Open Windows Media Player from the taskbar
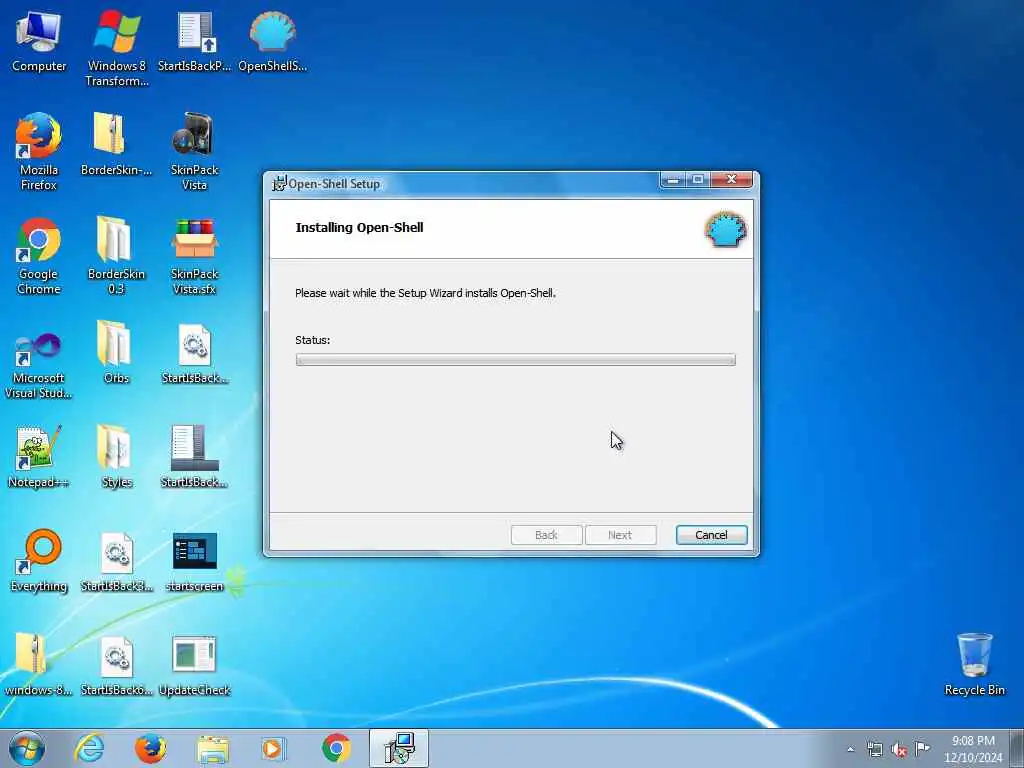Image resolution: width=1024 pixels, height=768 pixels. tap(273, 748)
